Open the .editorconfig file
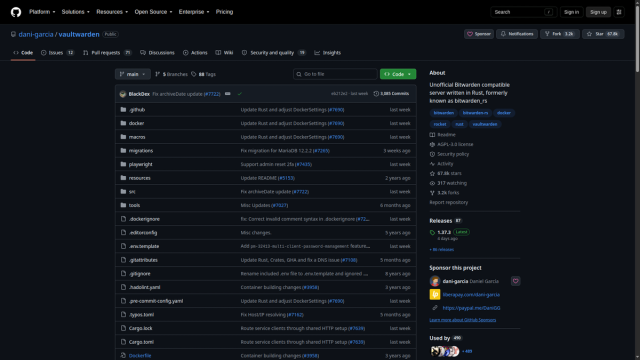 pos(143,233)
